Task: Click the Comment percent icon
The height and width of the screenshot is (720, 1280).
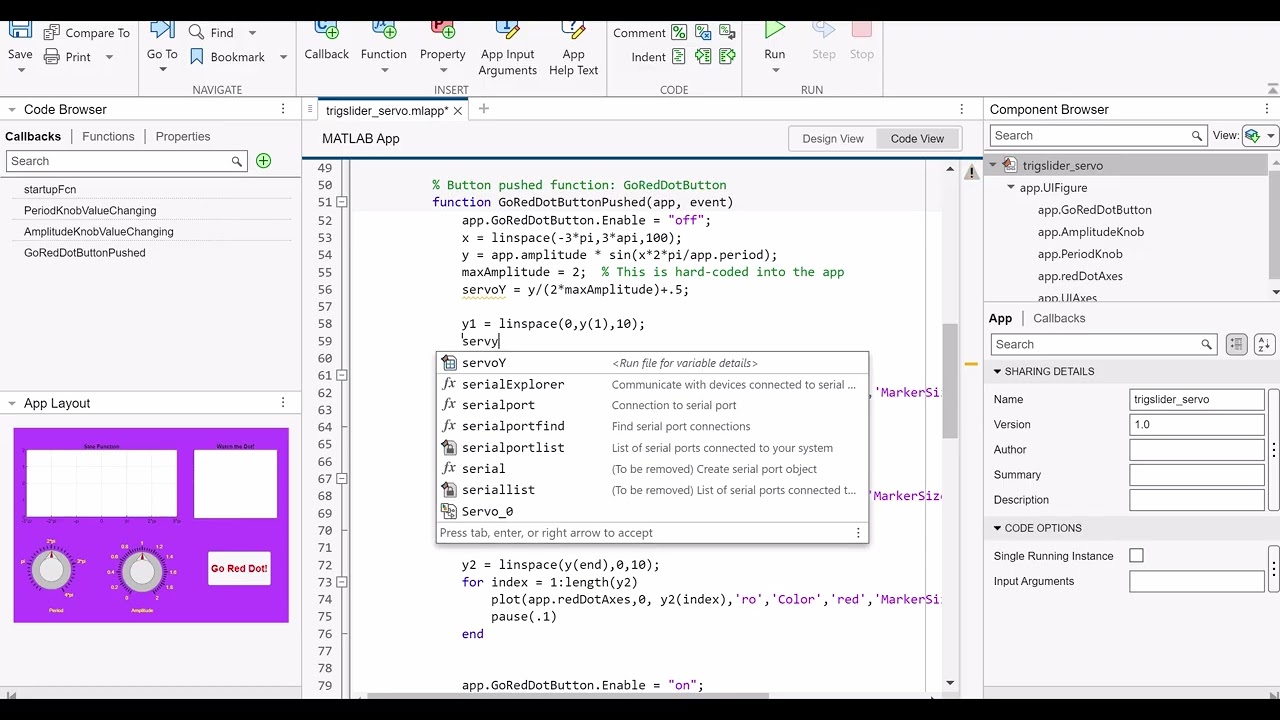Action: 679,33
